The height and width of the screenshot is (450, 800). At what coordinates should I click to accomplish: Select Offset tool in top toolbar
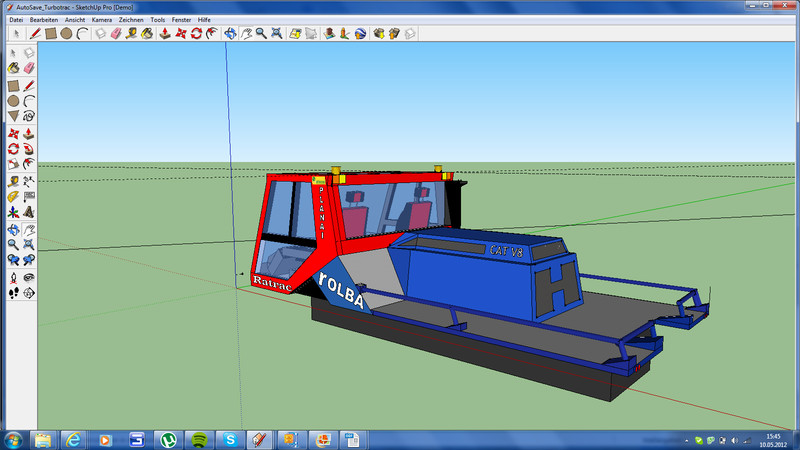pos(212,34)
